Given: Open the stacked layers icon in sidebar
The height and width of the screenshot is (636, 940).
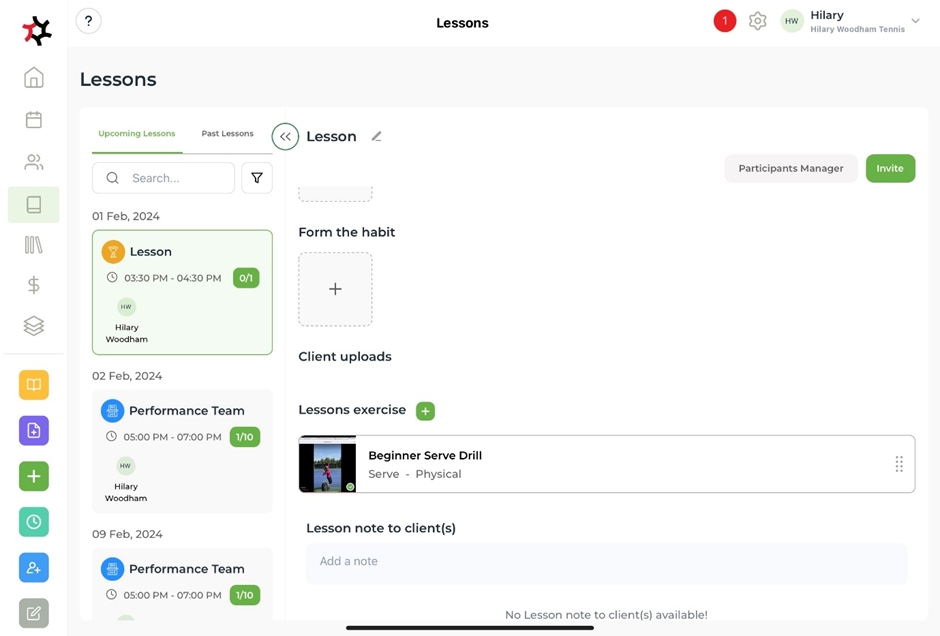Looking at the screenshot, I should click(x=34, y=326).
